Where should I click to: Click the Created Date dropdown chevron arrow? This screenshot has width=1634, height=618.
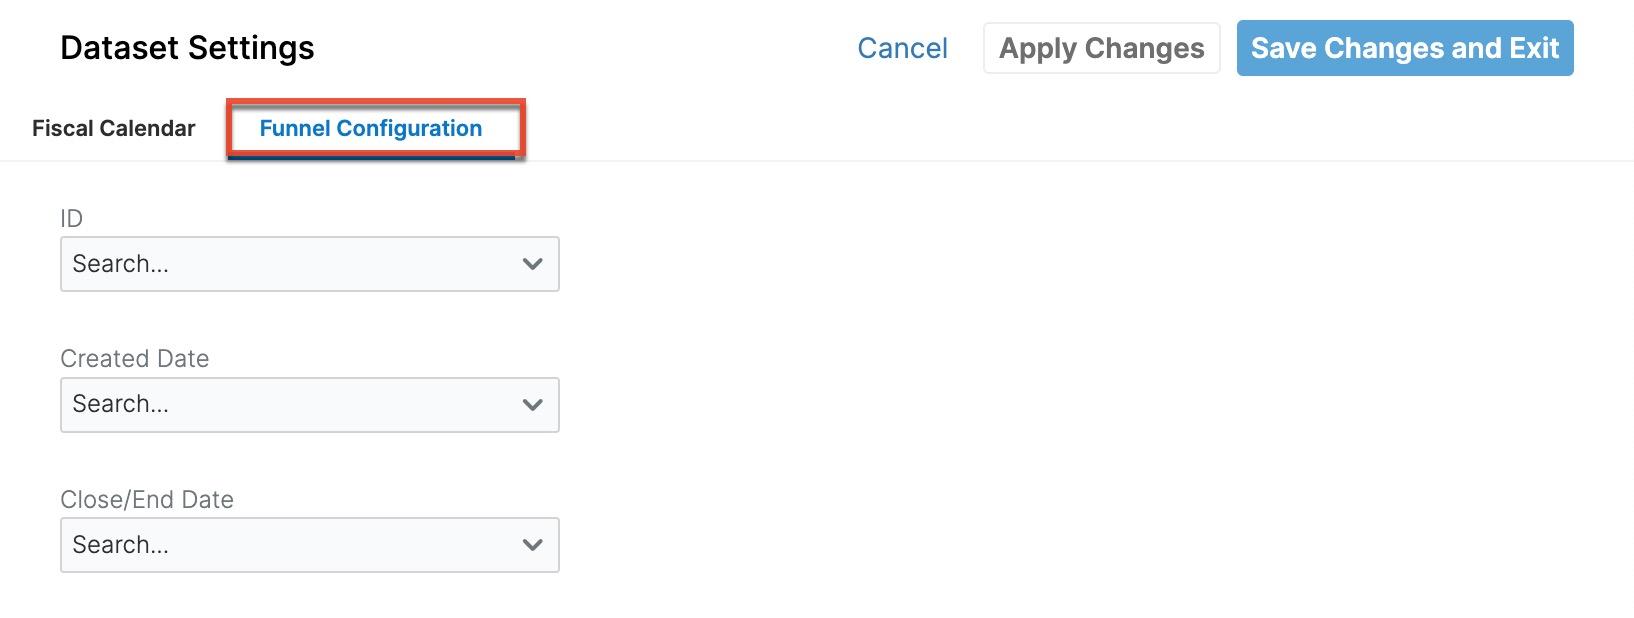(532, 405)
